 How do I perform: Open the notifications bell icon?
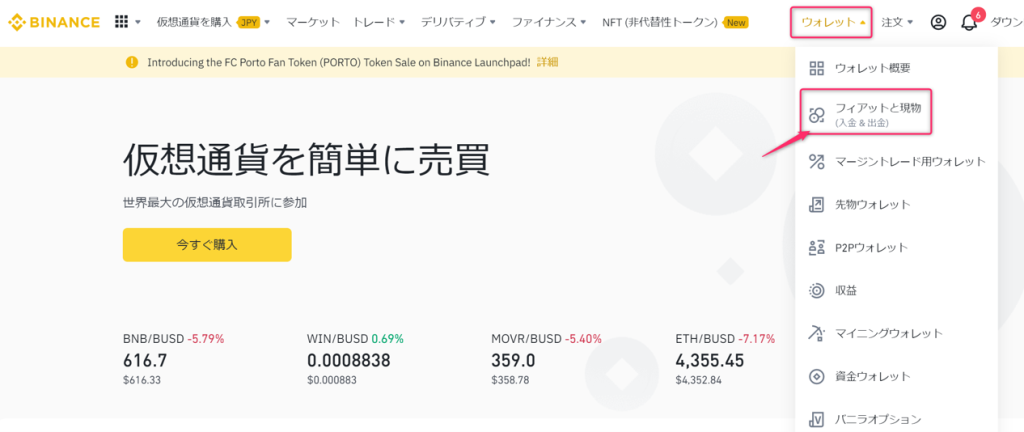969,23
